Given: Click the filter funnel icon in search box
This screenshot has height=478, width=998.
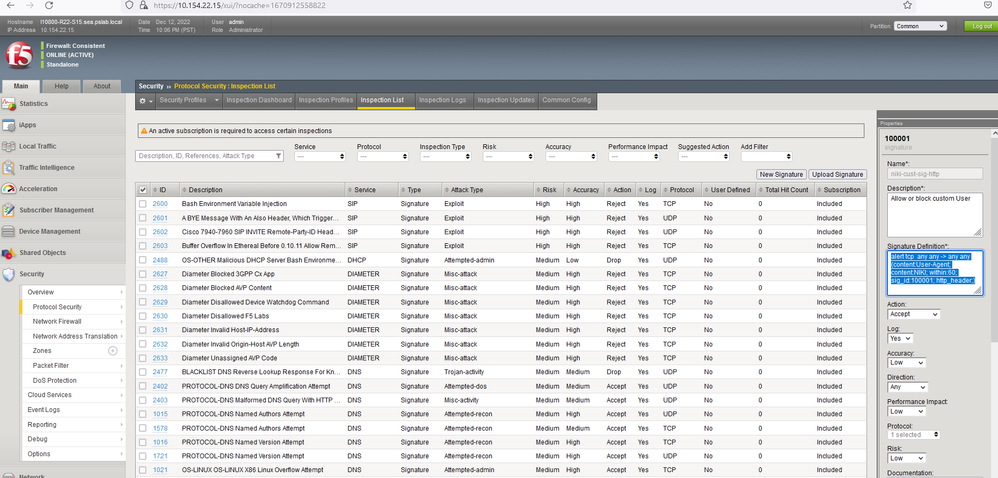Looking at the screenshot, I should point(277,156).
